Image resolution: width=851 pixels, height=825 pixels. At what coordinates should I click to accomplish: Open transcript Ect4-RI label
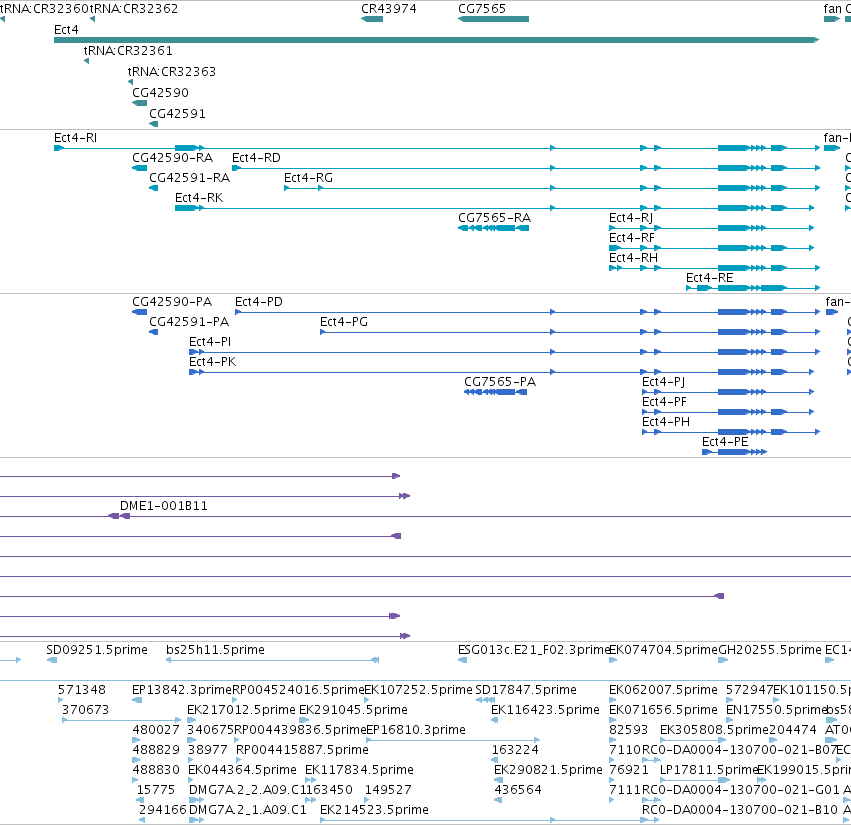[x=75, y=138]
